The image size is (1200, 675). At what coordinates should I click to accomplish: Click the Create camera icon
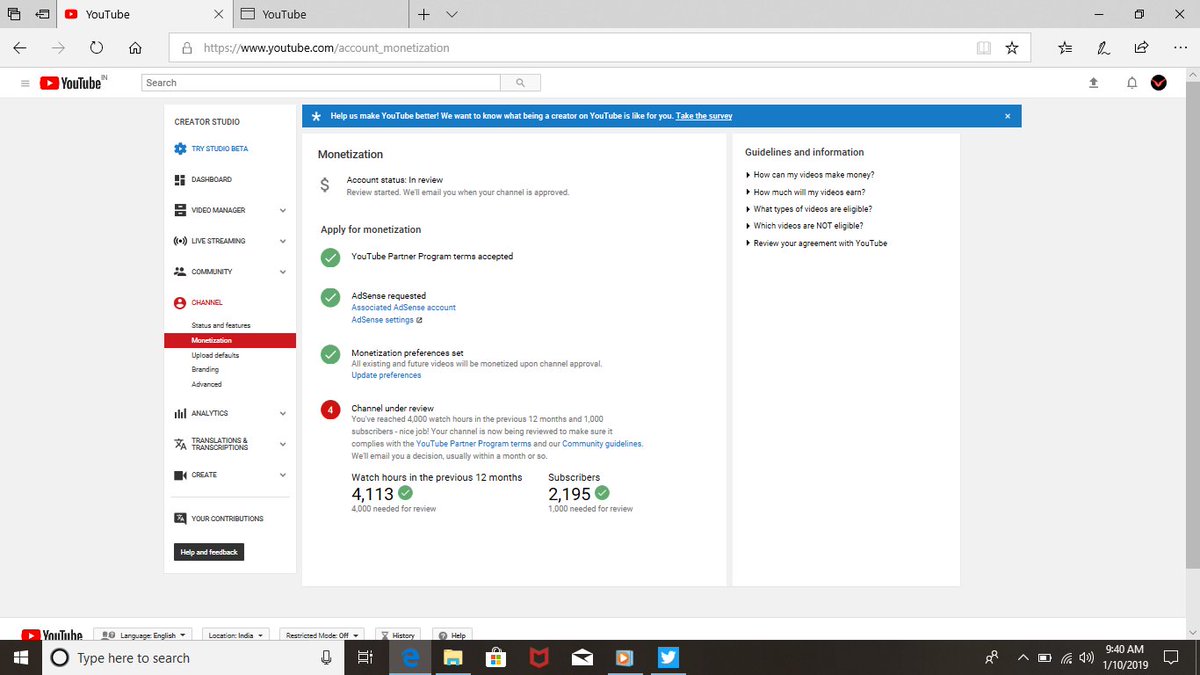tap(180, 475)
